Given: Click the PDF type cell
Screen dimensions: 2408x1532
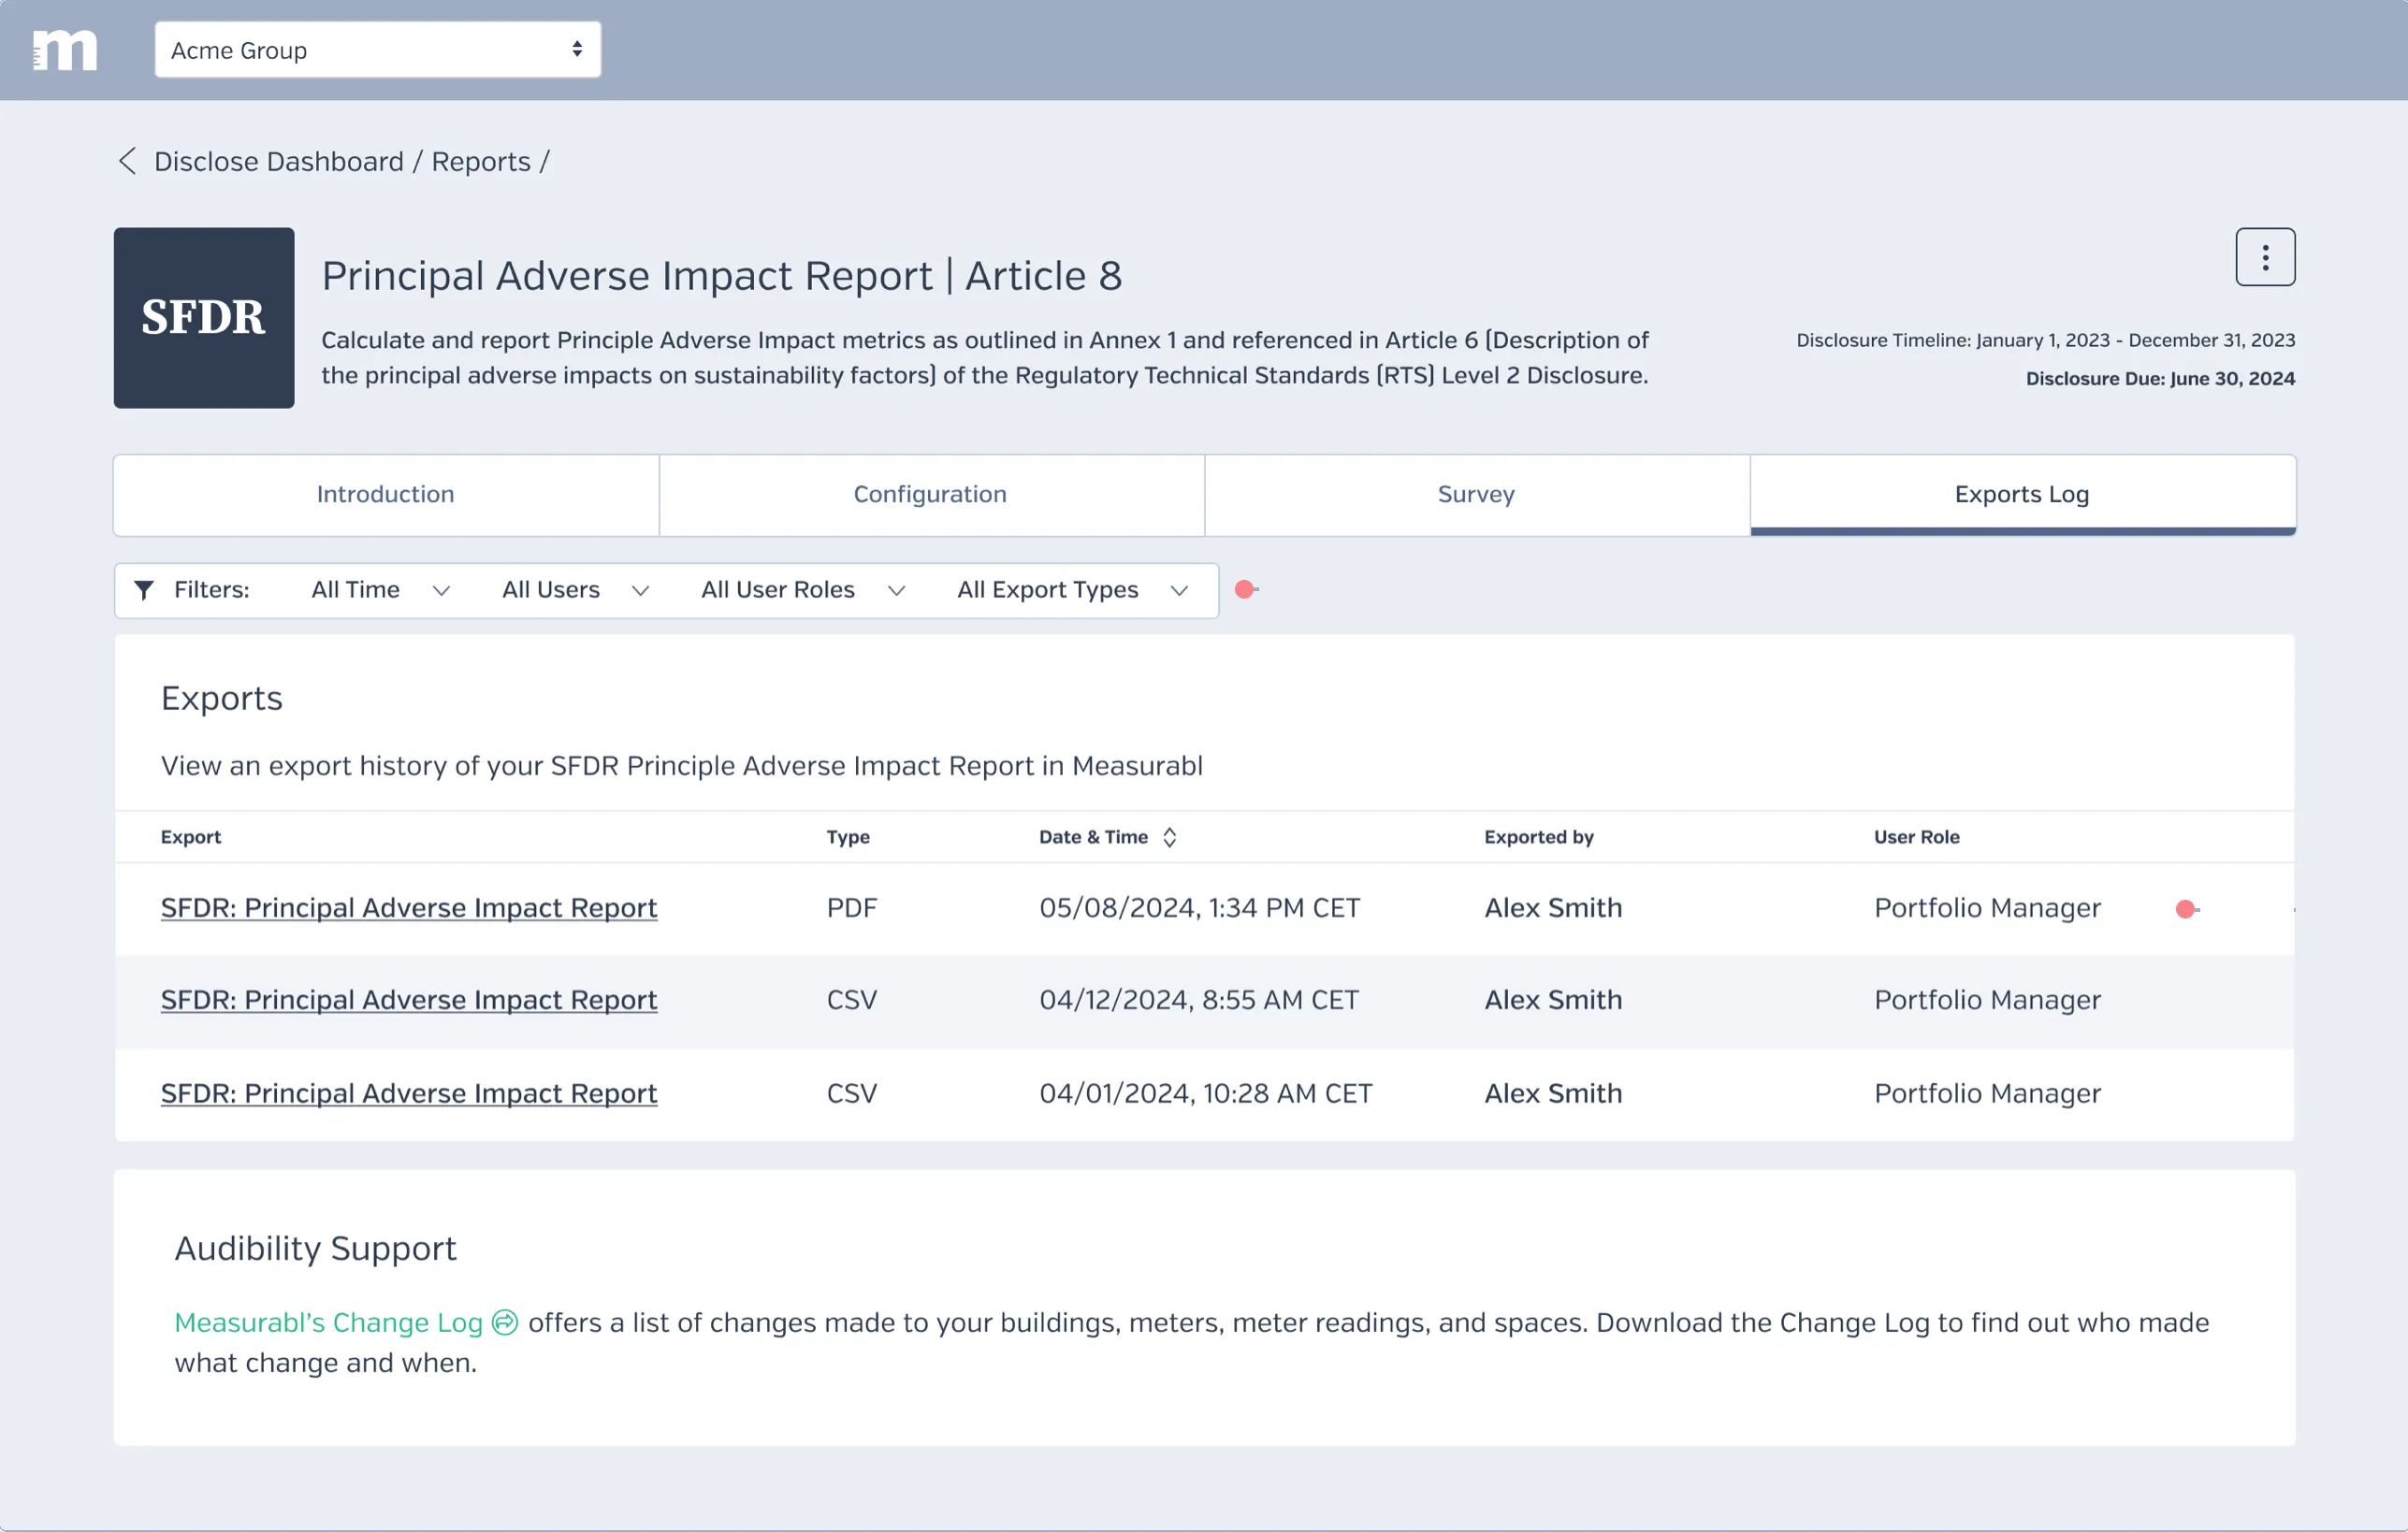Looking at the screenshot, I should pyautogui.click(x=852, y=908).
